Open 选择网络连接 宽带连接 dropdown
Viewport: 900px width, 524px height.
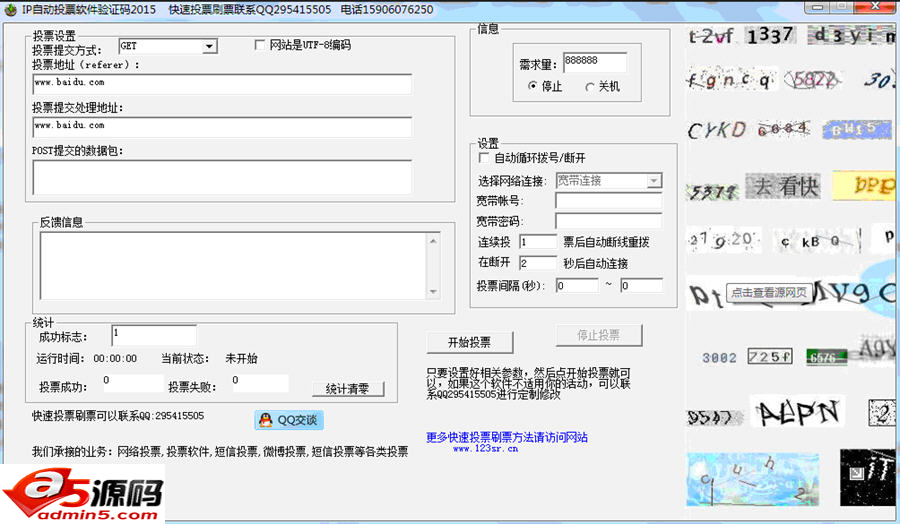[654, 181]
